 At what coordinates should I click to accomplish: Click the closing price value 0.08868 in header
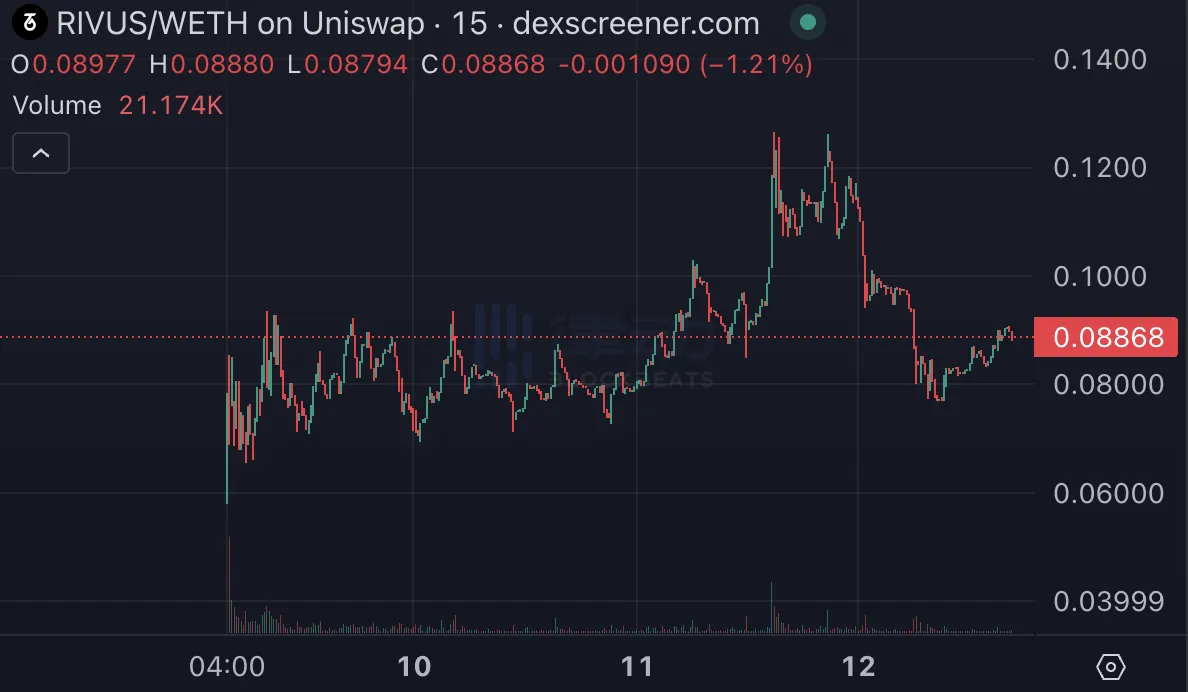[493, 65]
